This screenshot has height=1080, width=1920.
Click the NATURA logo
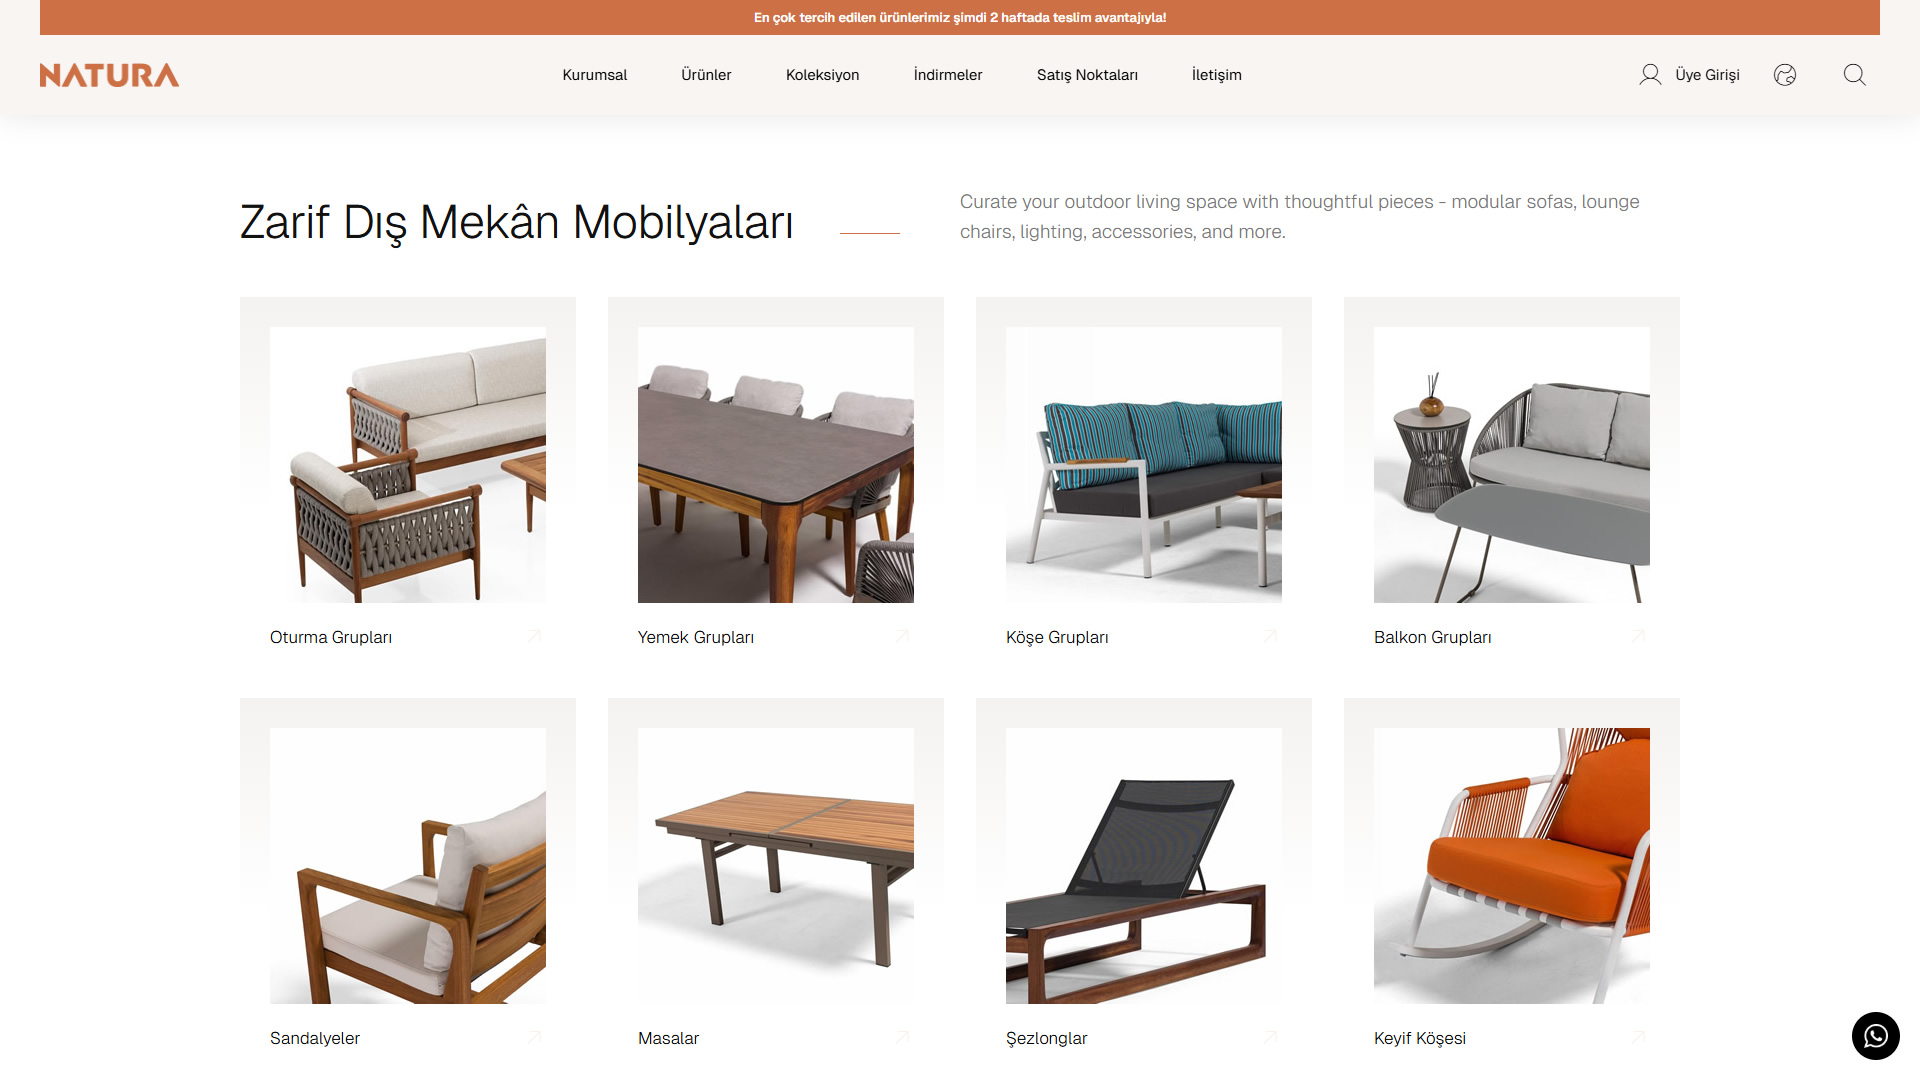[109, 75]
